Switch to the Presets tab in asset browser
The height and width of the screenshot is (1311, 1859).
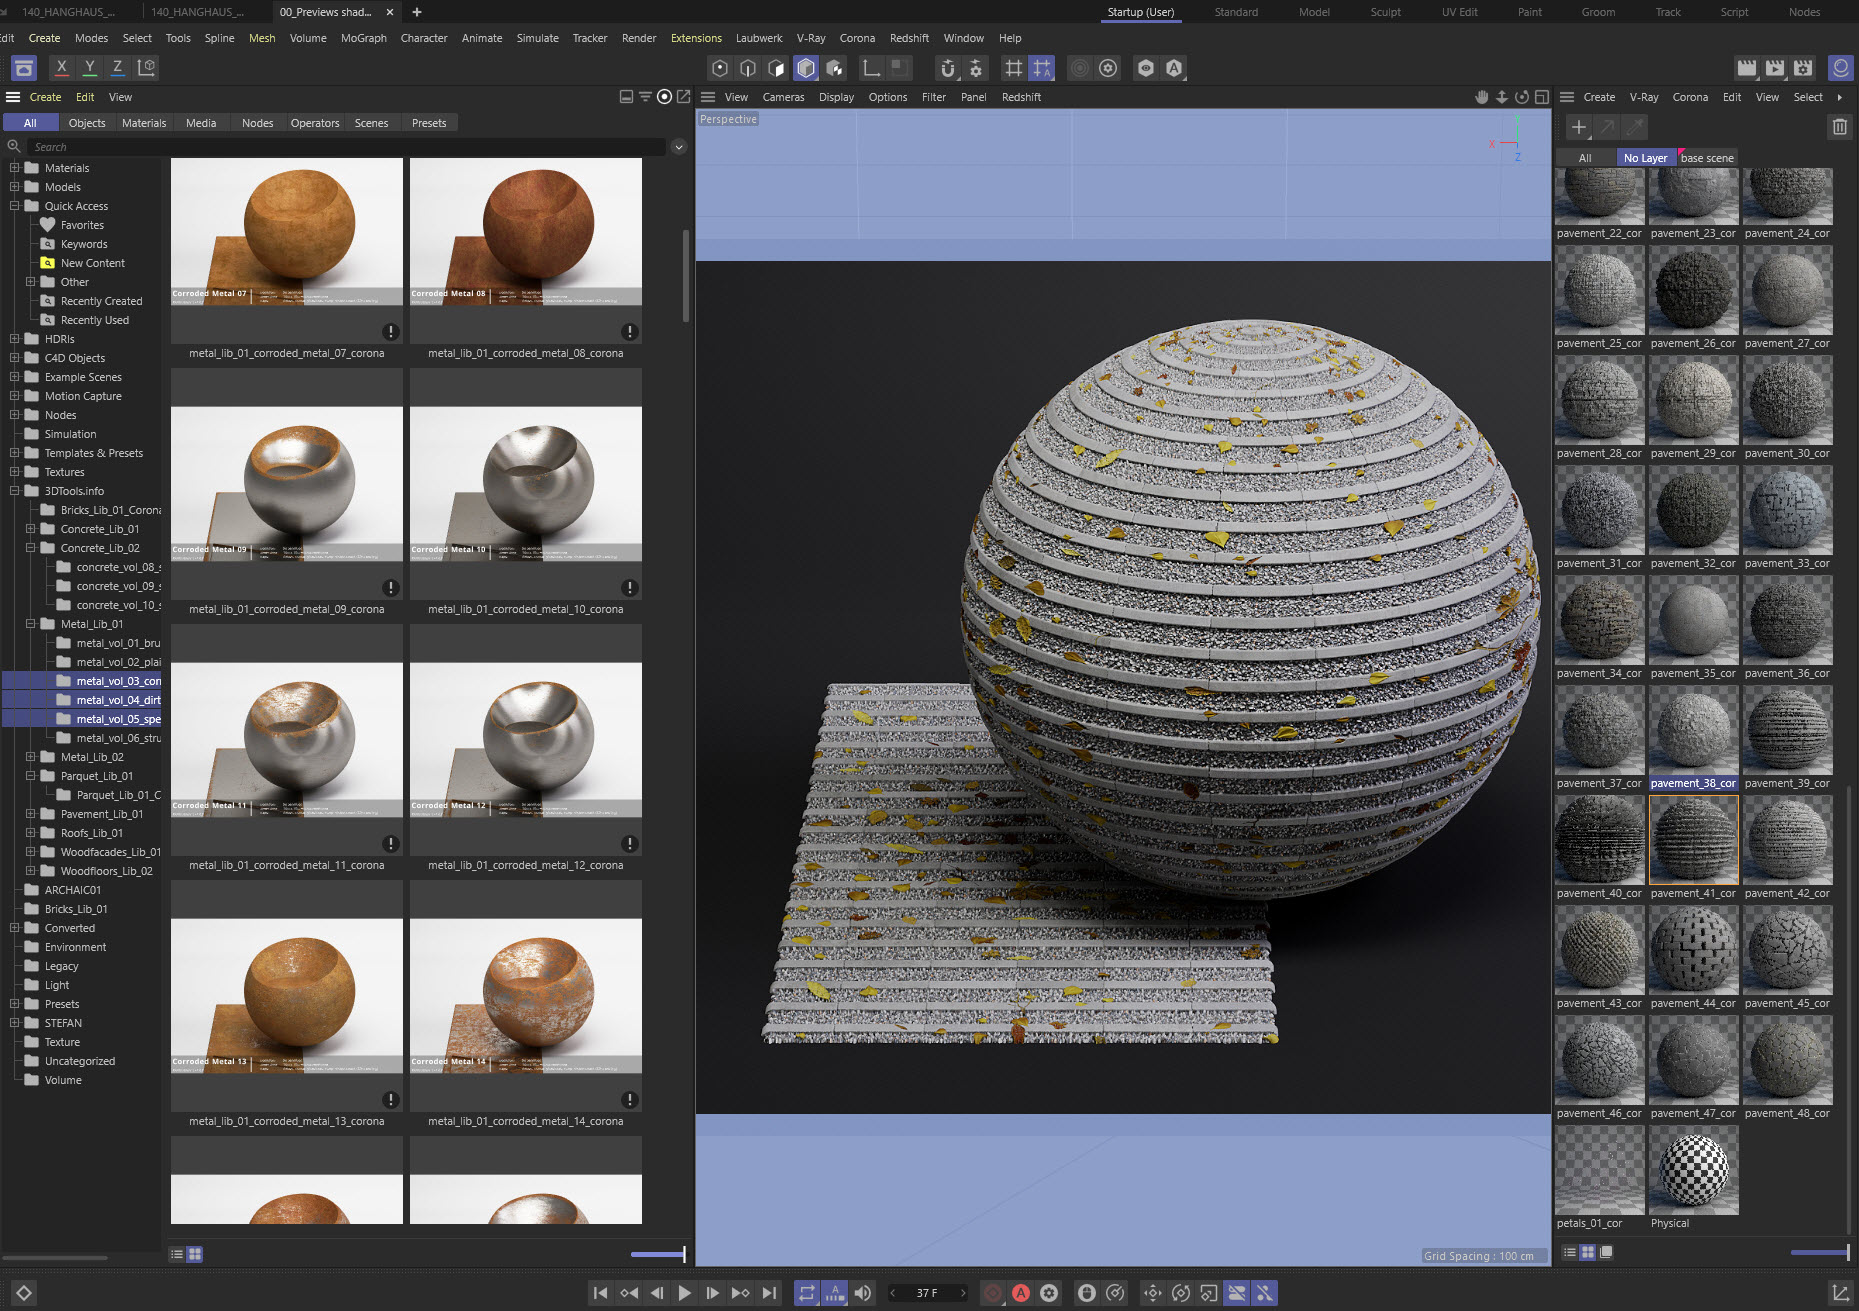[x=429, y=123]
